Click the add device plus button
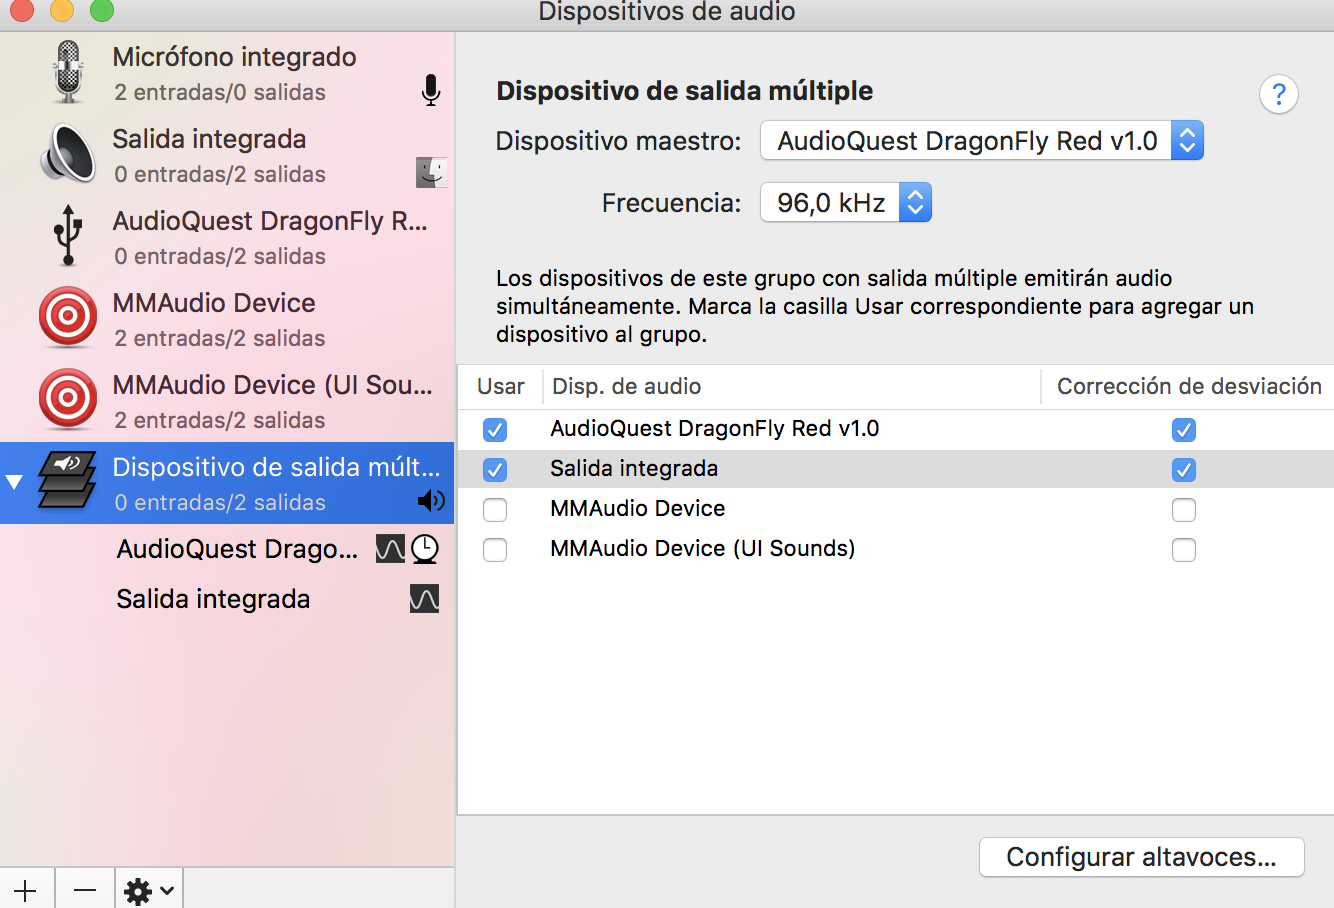 click(x=26, y=889)
